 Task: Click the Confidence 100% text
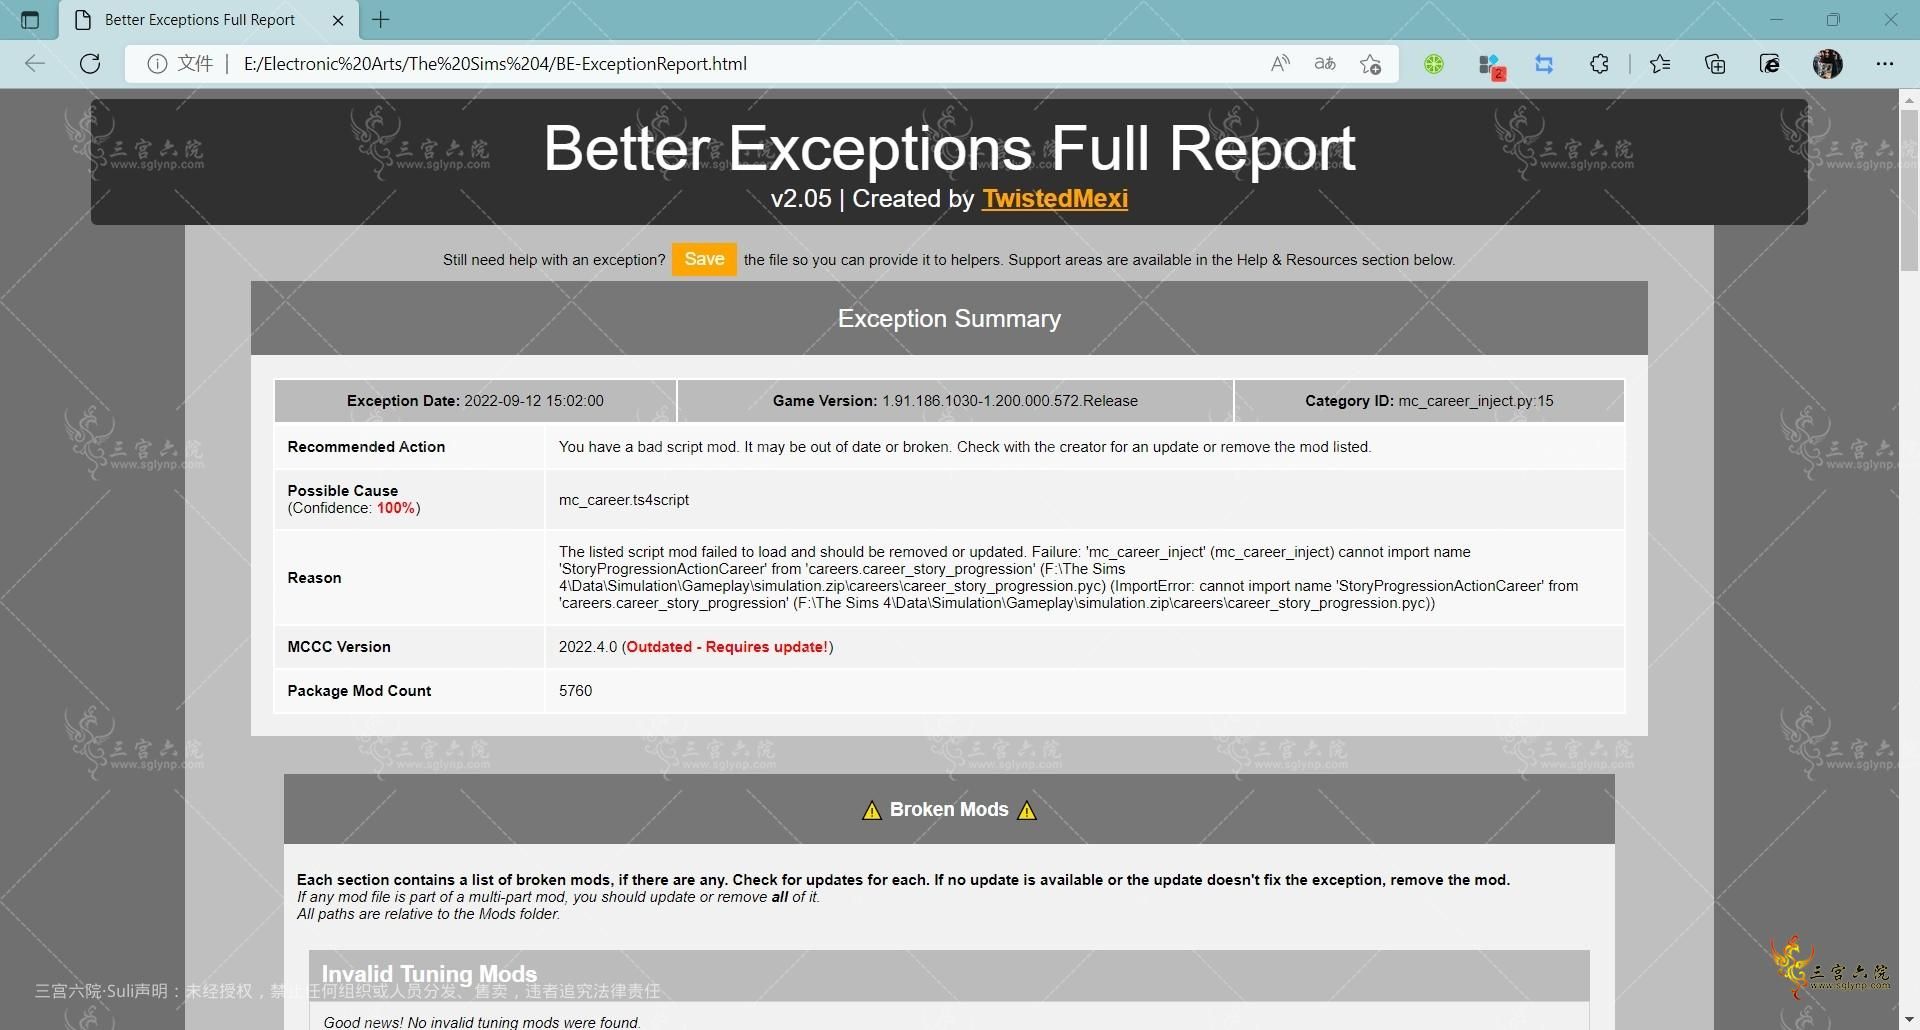[x=354, y=508]
